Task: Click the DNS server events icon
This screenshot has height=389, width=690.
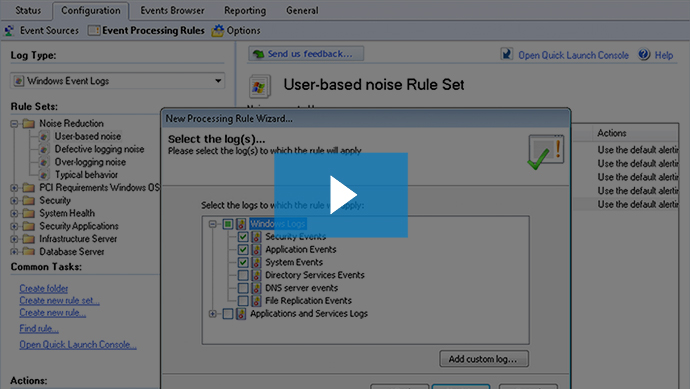Action: pyautogui.click(x=256, y=288)
